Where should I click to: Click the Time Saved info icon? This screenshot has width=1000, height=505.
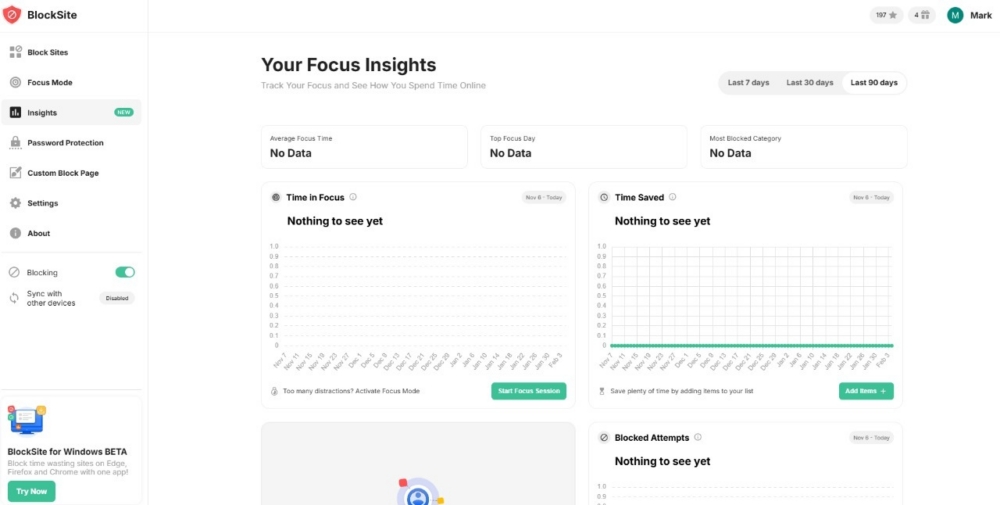(672, 197)
